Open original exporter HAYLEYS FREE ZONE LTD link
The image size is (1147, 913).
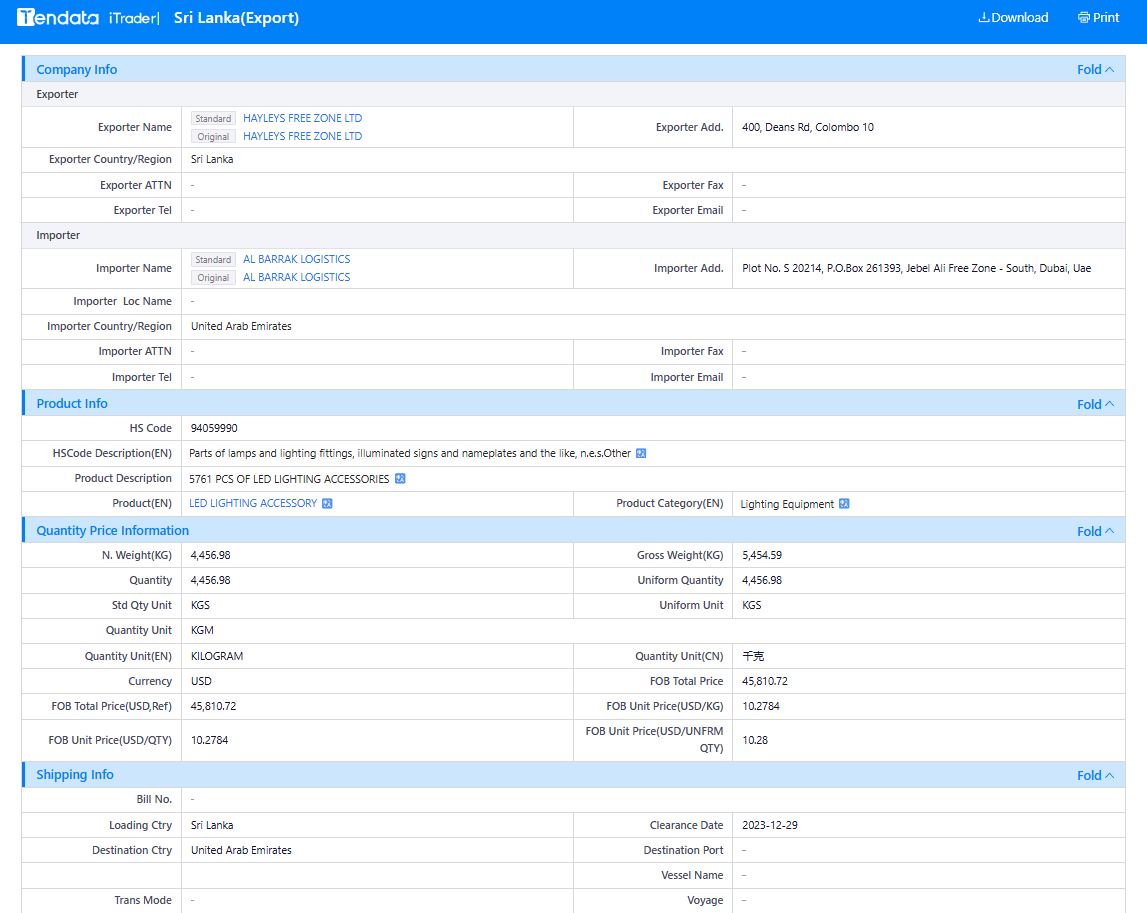pyautogui.click(x=302, y=136)
